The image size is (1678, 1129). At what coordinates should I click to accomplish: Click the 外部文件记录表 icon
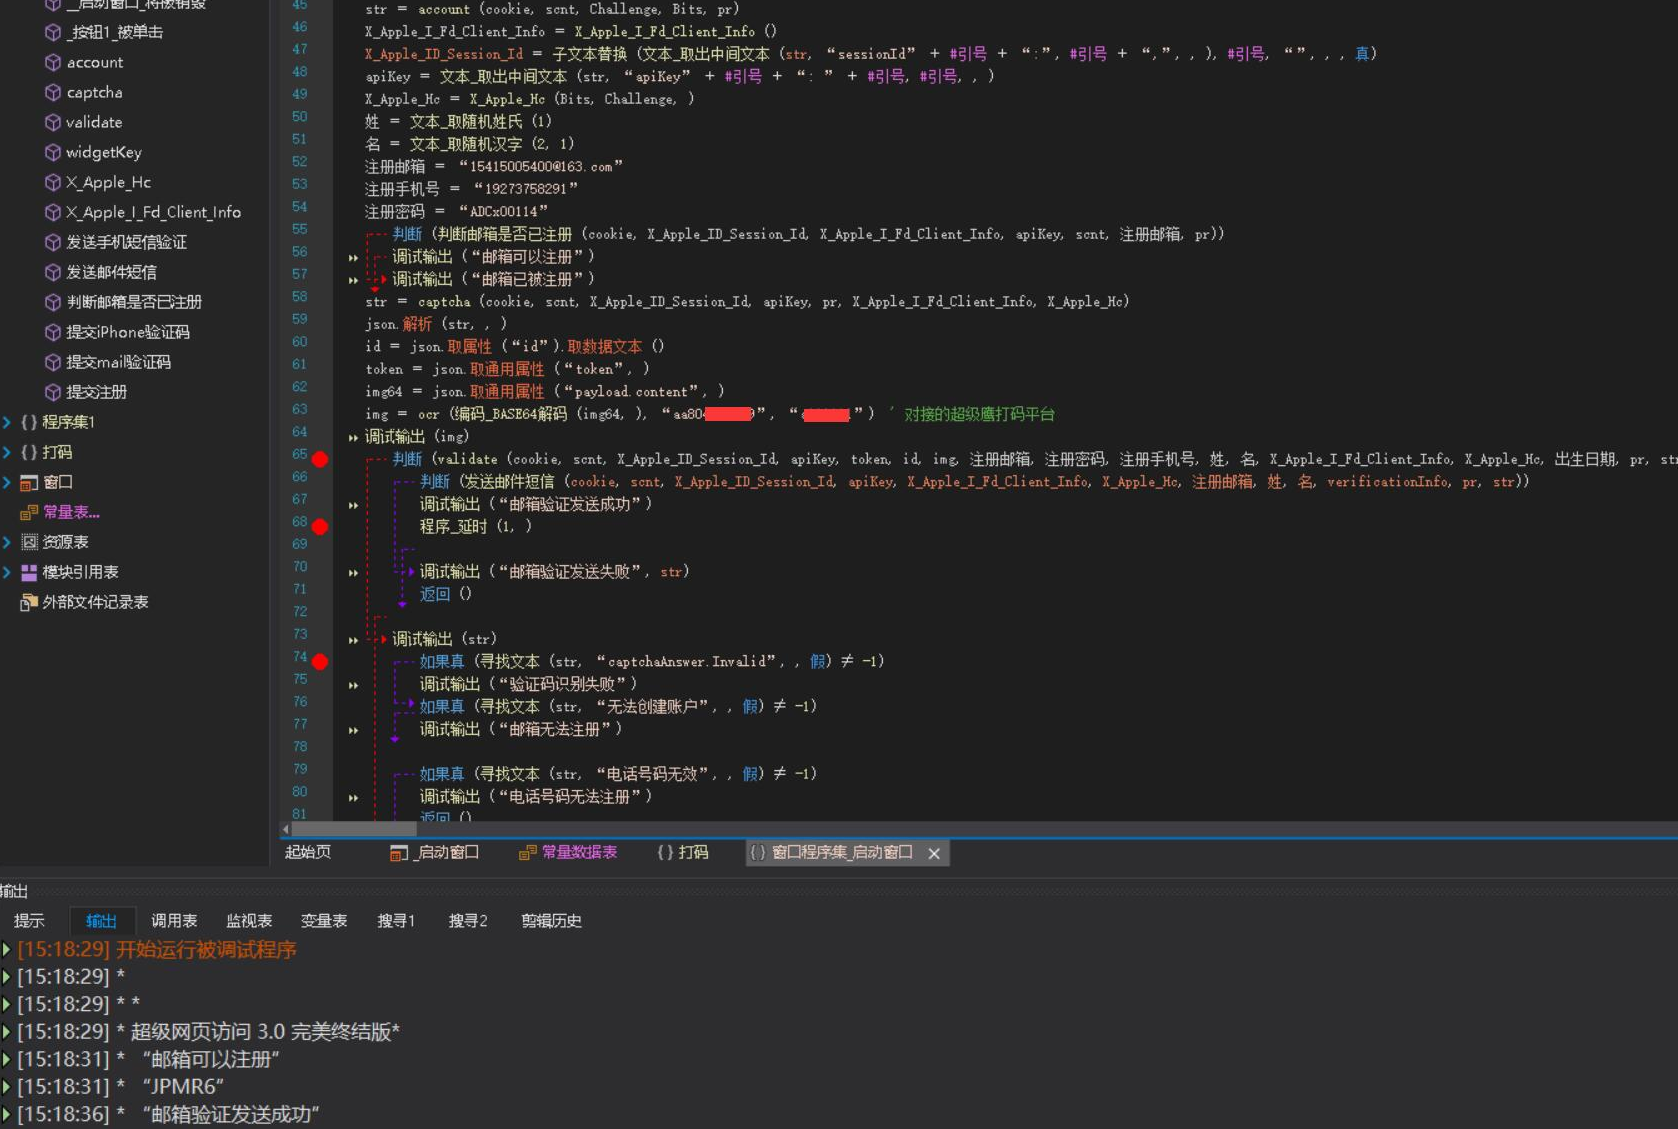[29, 602]
